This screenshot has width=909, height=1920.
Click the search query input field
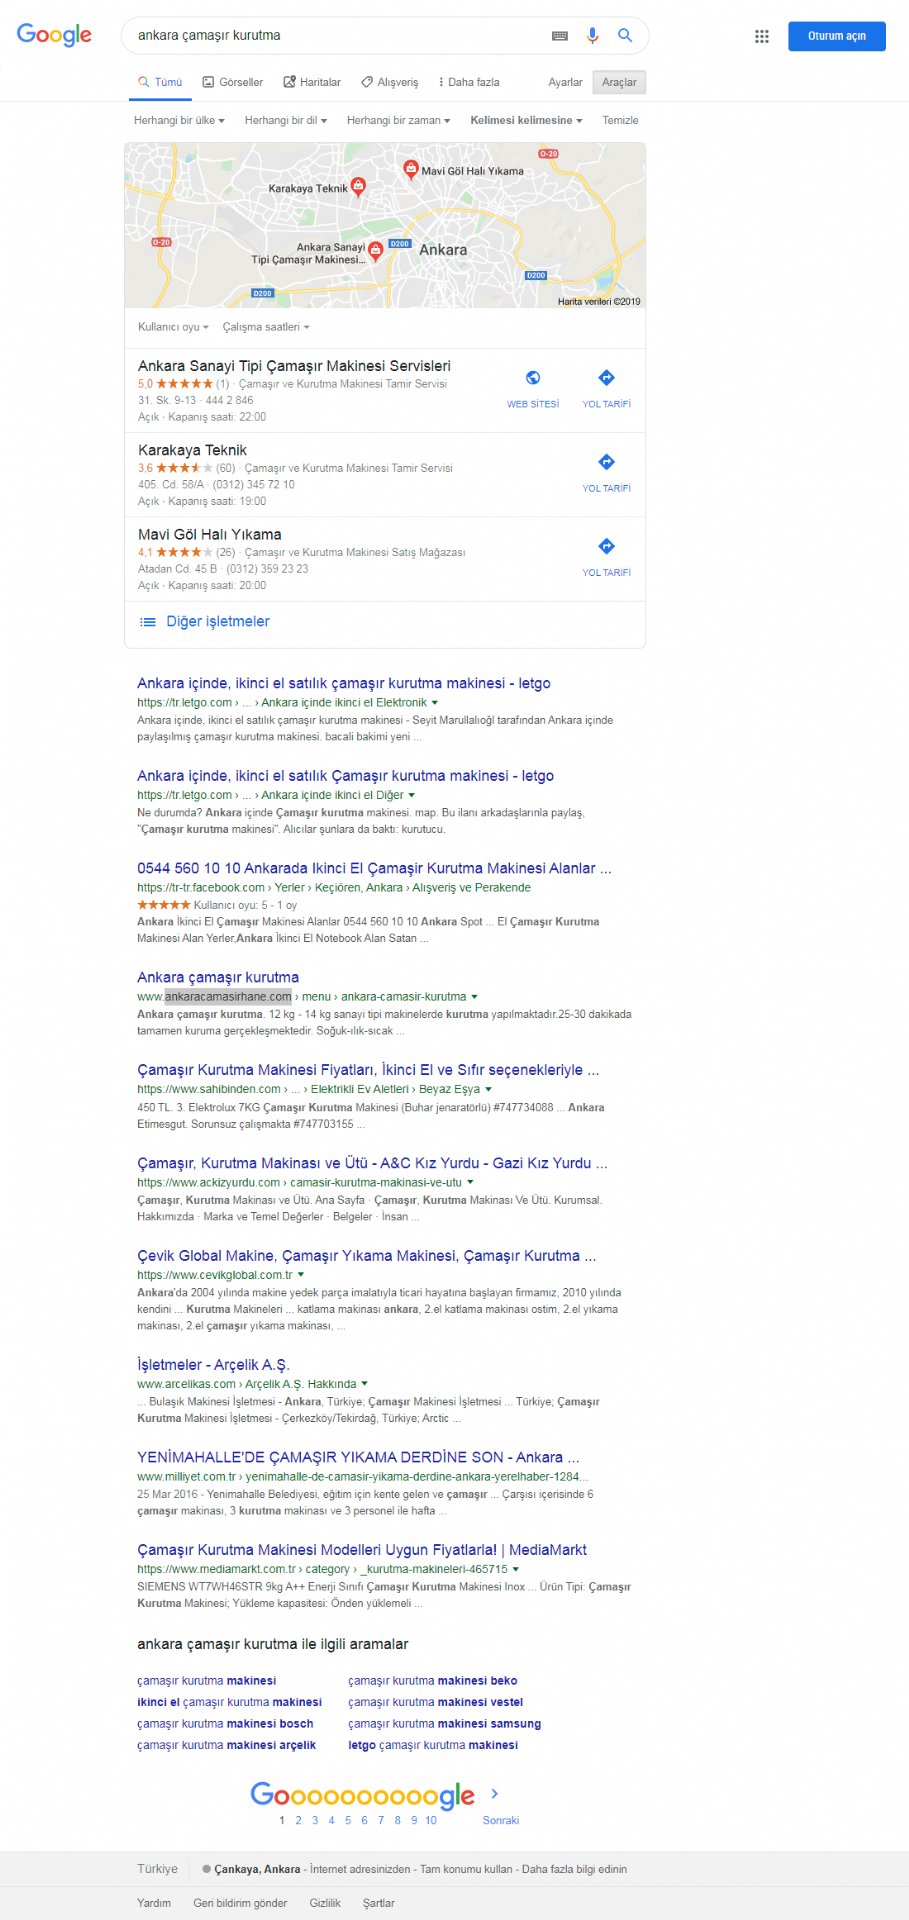click(x=340, y=35)
